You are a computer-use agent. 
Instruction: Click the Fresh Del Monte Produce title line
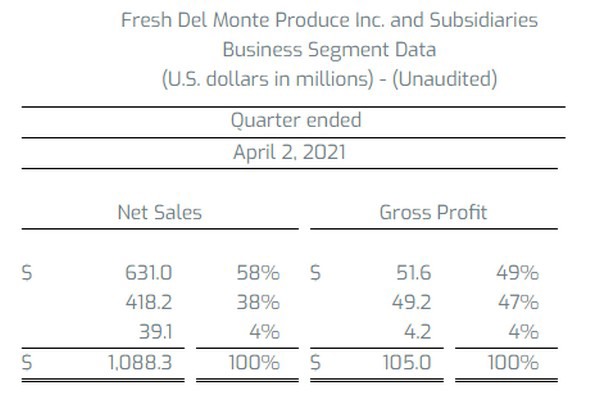tap(329, 20)
